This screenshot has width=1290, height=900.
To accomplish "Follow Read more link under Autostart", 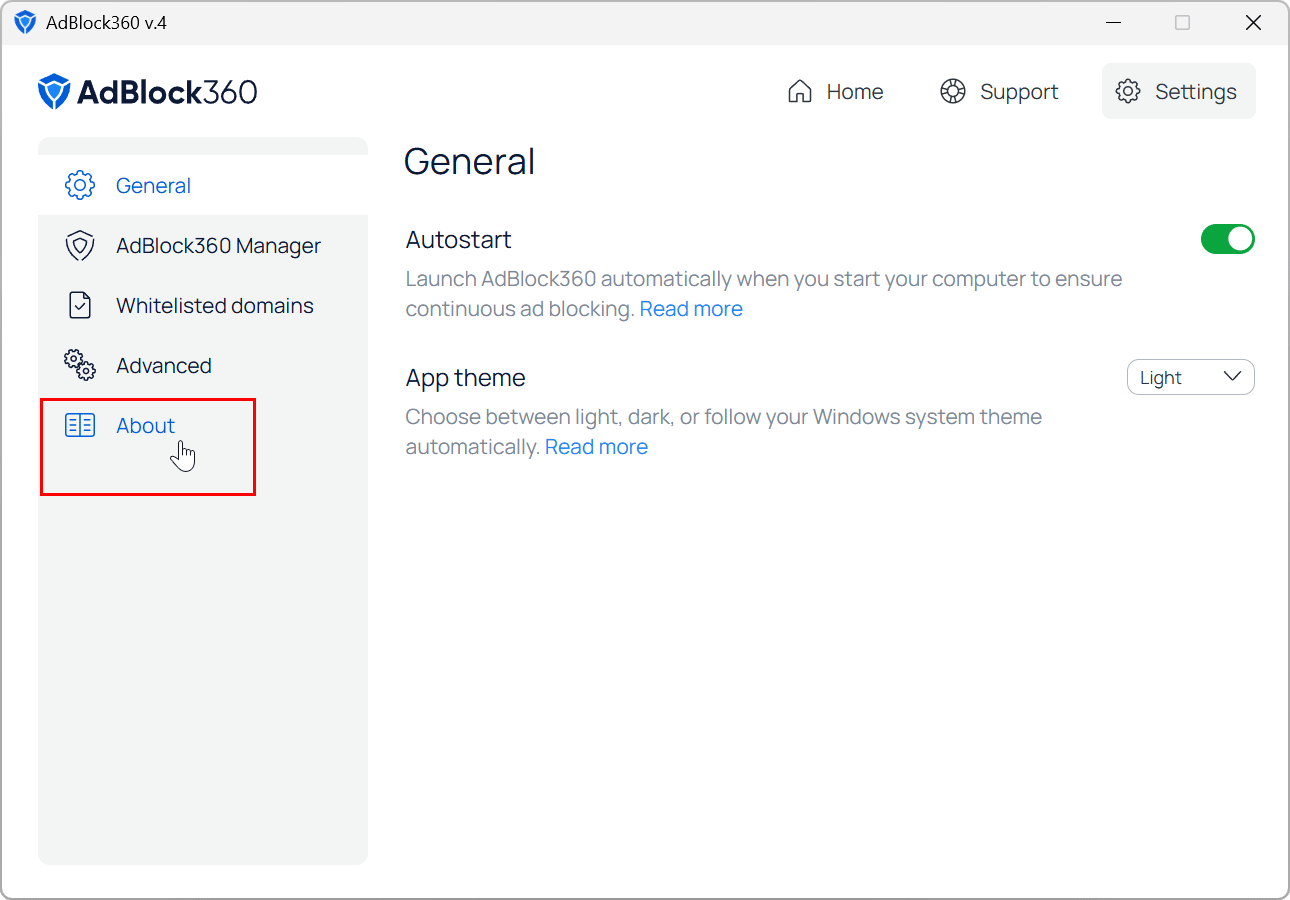I will pyautogui.click(x=691, y=309).
